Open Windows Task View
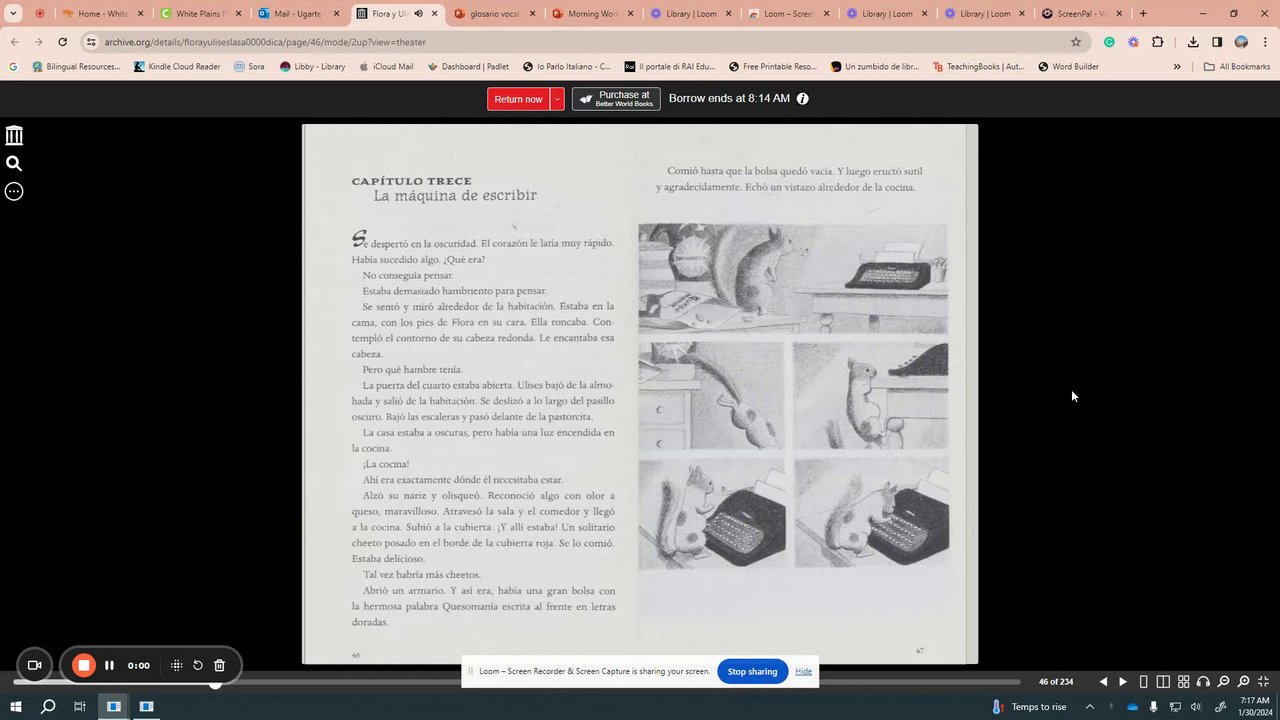 80,706
